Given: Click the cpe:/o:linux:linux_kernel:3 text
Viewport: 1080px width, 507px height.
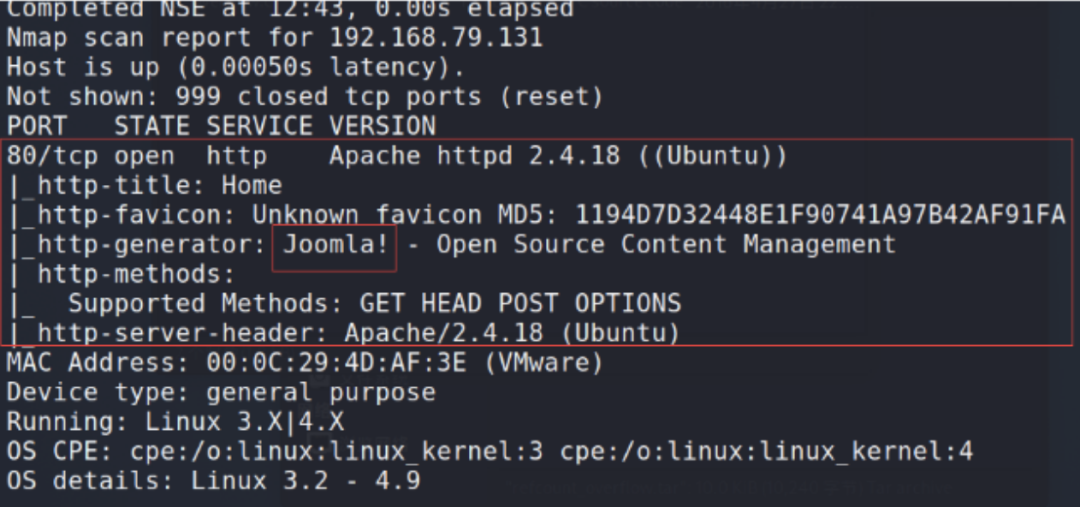Looking at the screenshot, I should click(336, 452).
